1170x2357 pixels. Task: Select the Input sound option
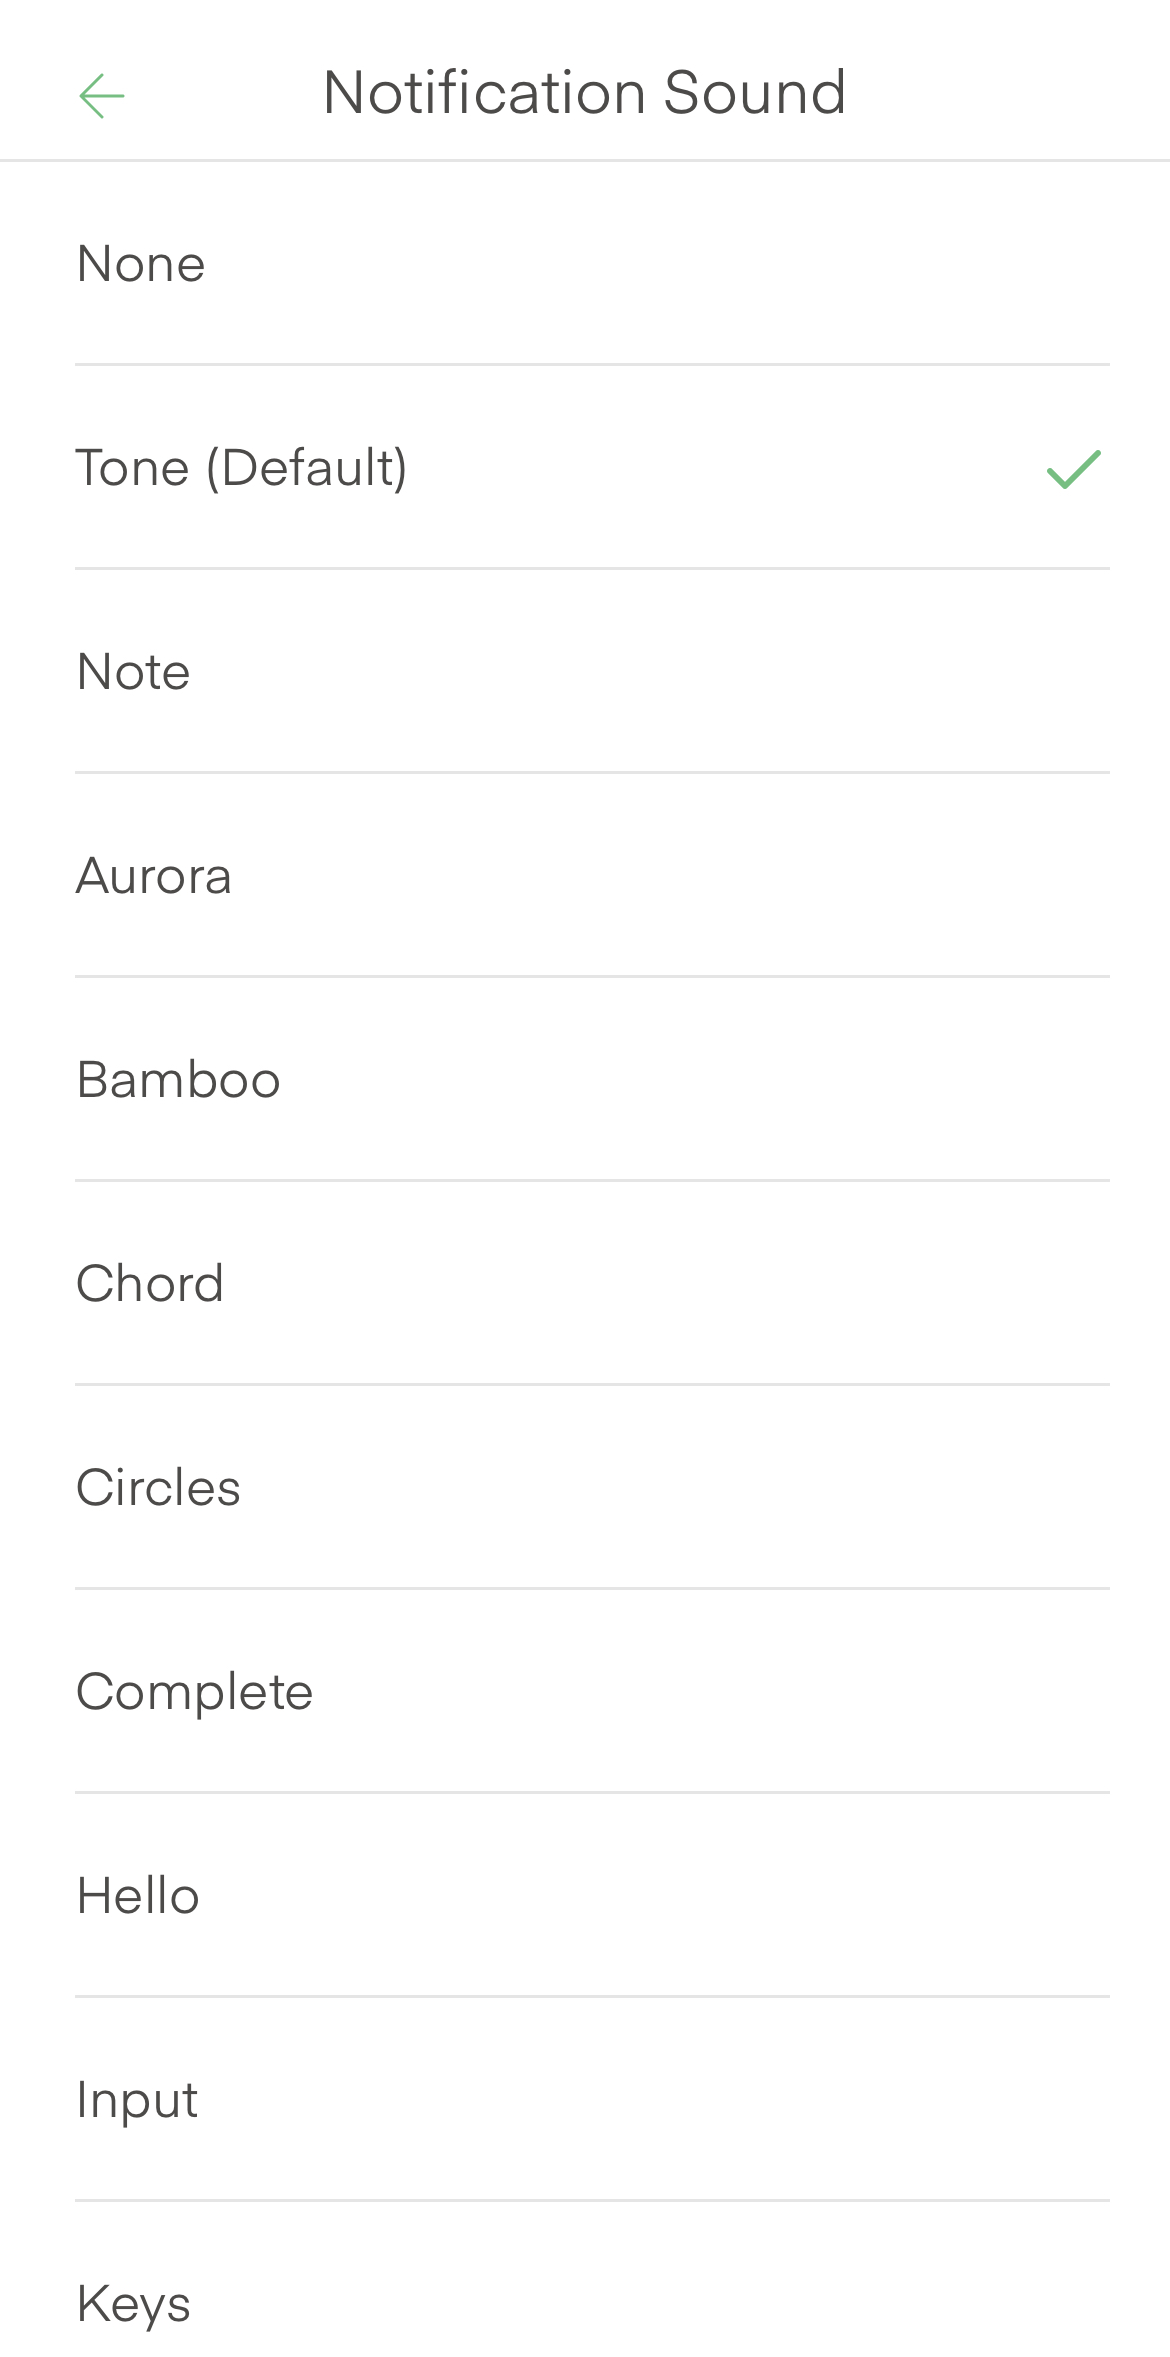click(x=138, y=2100)
